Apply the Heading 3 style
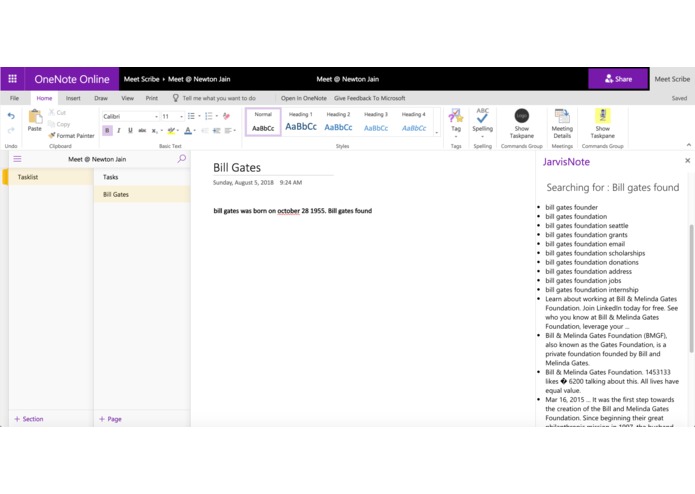The height and width of the screenshot is (494, 695). (376, 121)
